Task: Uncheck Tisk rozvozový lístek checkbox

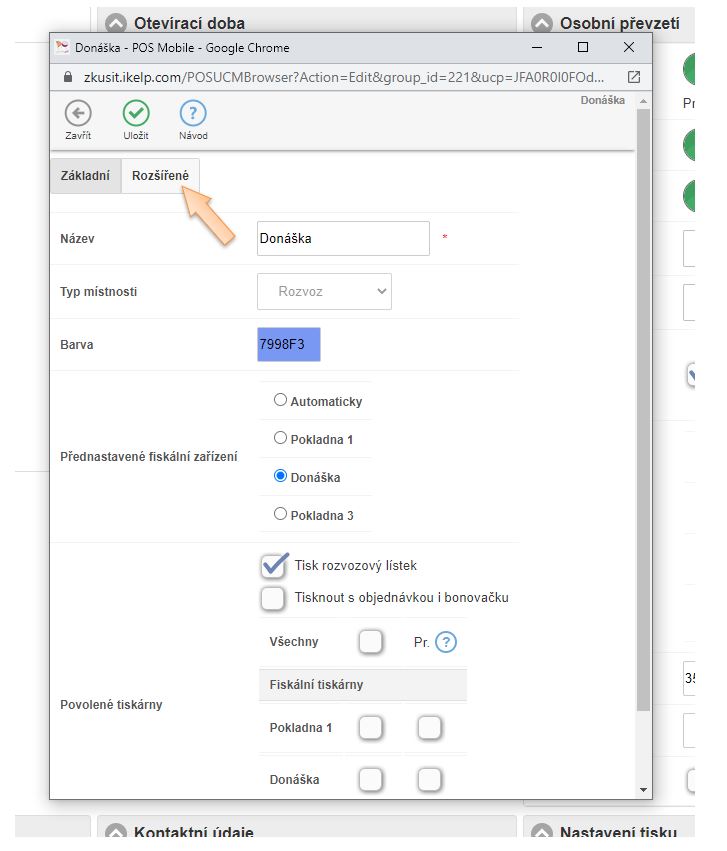Action: point(273,566)
